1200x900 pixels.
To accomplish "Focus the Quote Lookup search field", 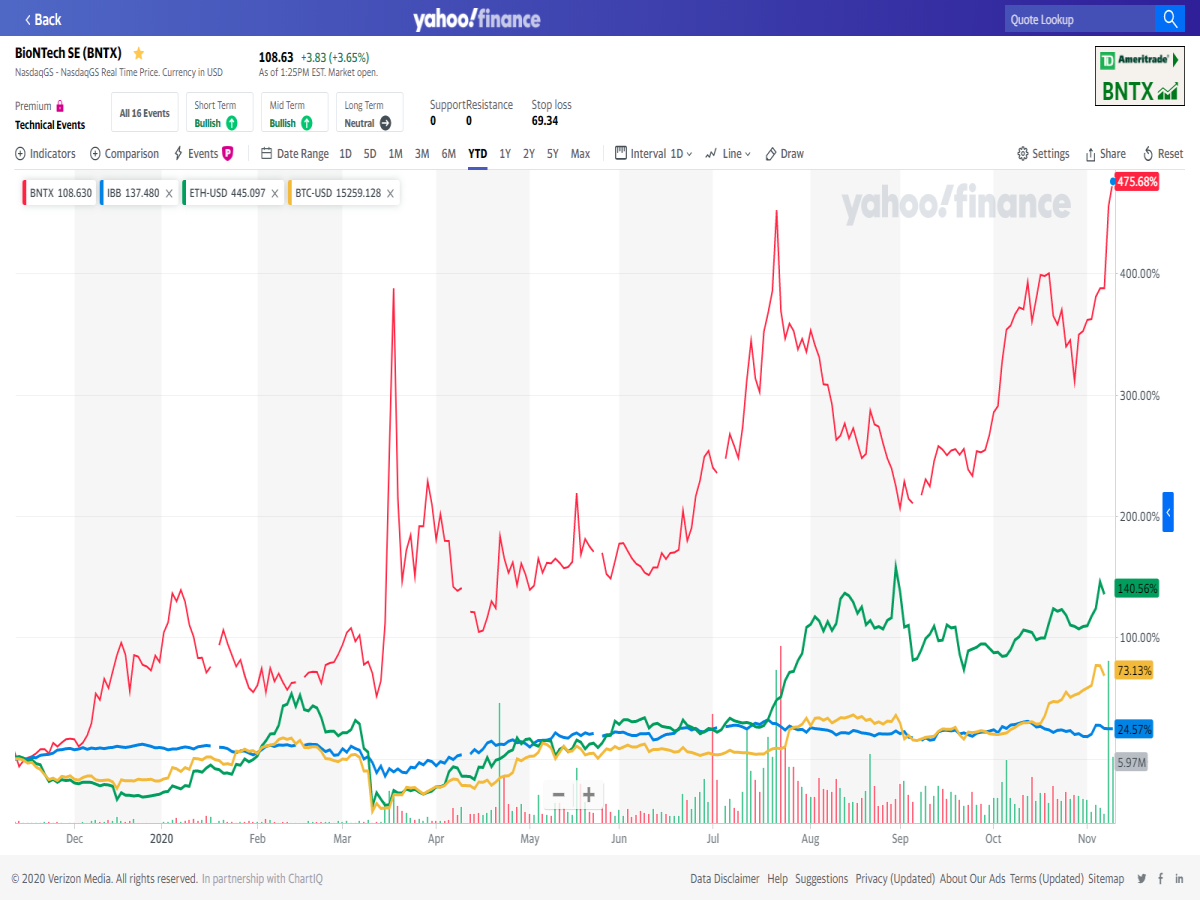I will [1079, 19].
